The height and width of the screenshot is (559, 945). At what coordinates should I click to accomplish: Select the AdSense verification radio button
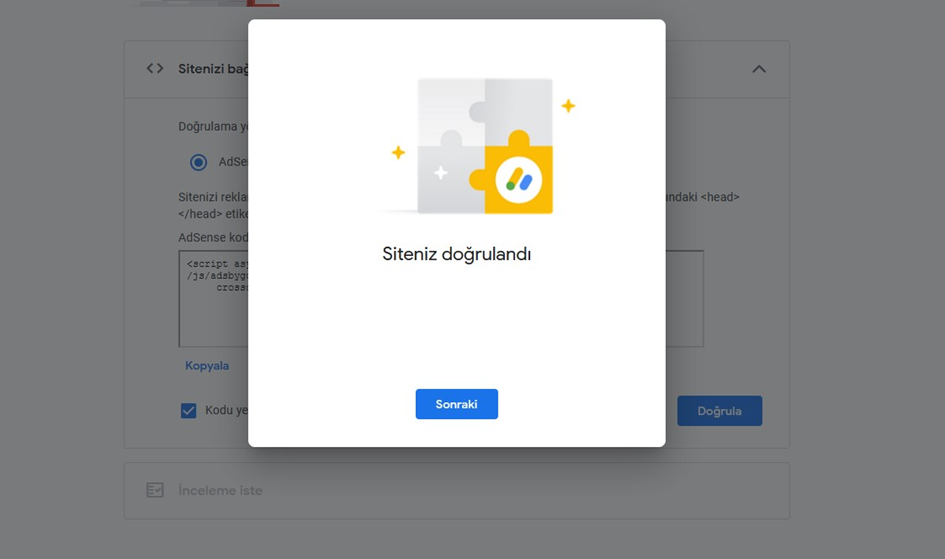coord(198,162)
